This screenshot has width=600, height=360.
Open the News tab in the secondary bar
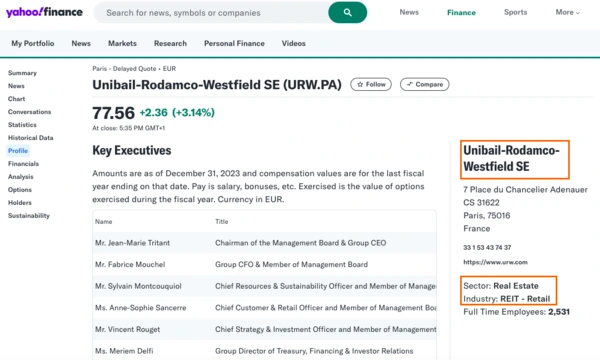[x=81, y=44]
